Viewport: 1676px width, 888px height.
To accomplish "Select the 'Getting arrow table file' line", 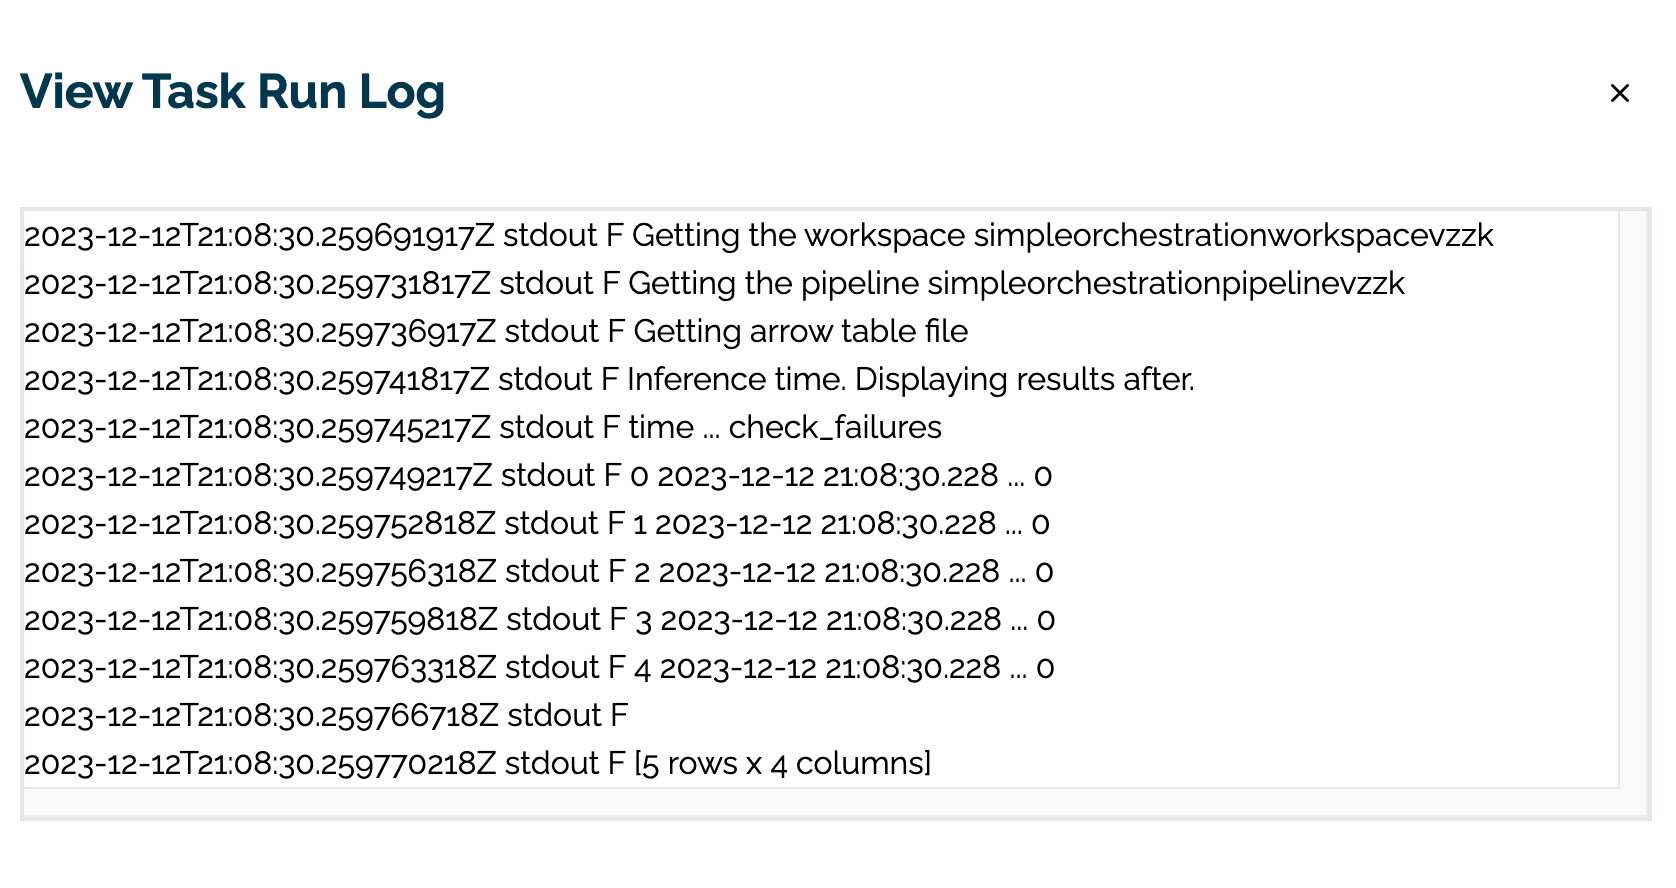I will point(496,331).
